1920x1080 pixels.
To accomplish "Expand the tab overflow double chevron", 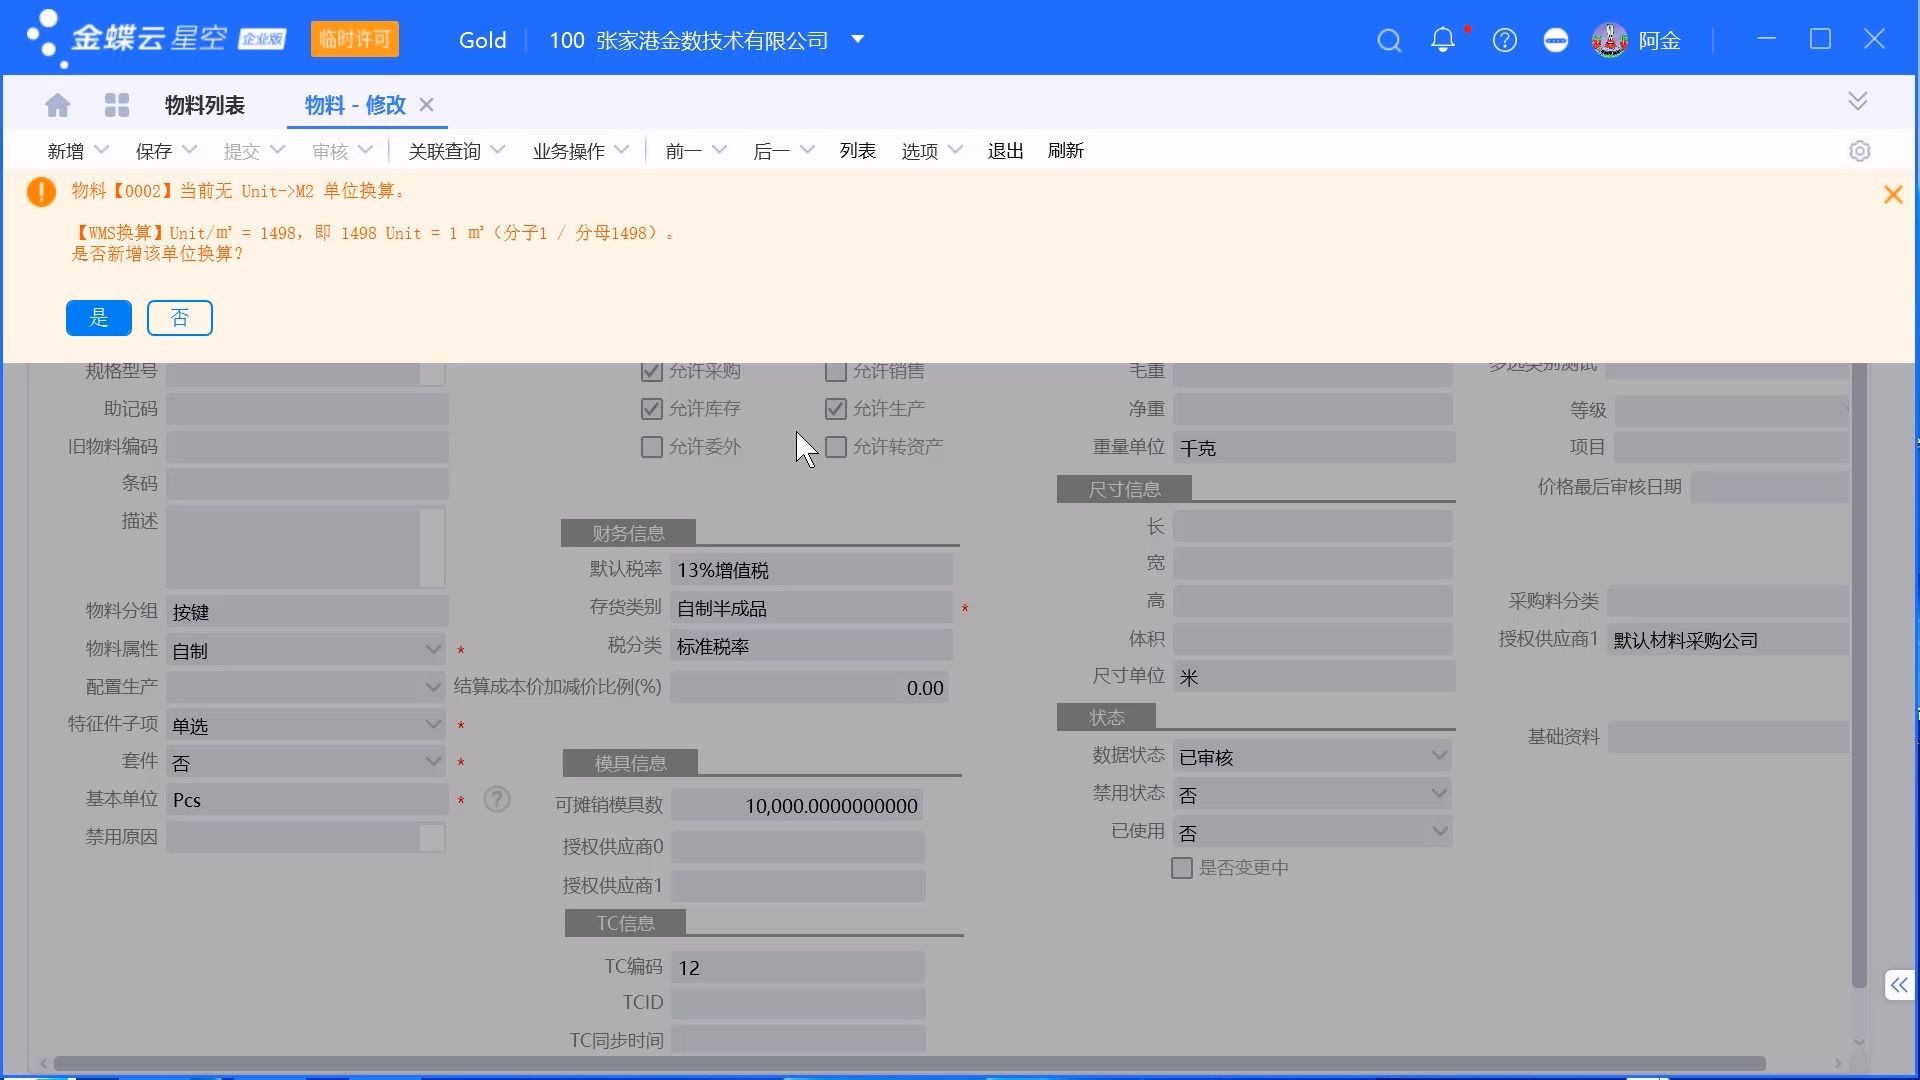I will 1858,101.
